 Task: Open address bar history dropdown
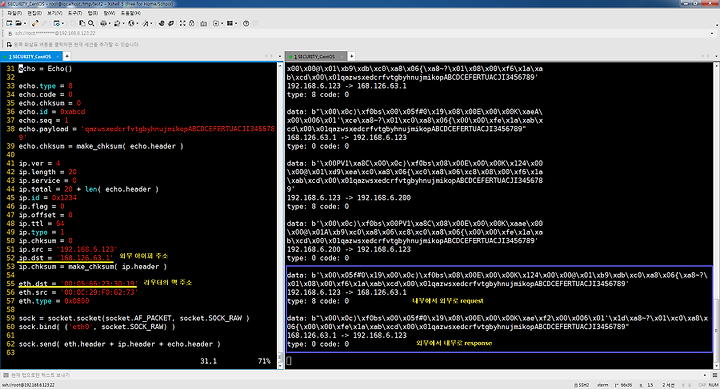(x=712, y=34)
